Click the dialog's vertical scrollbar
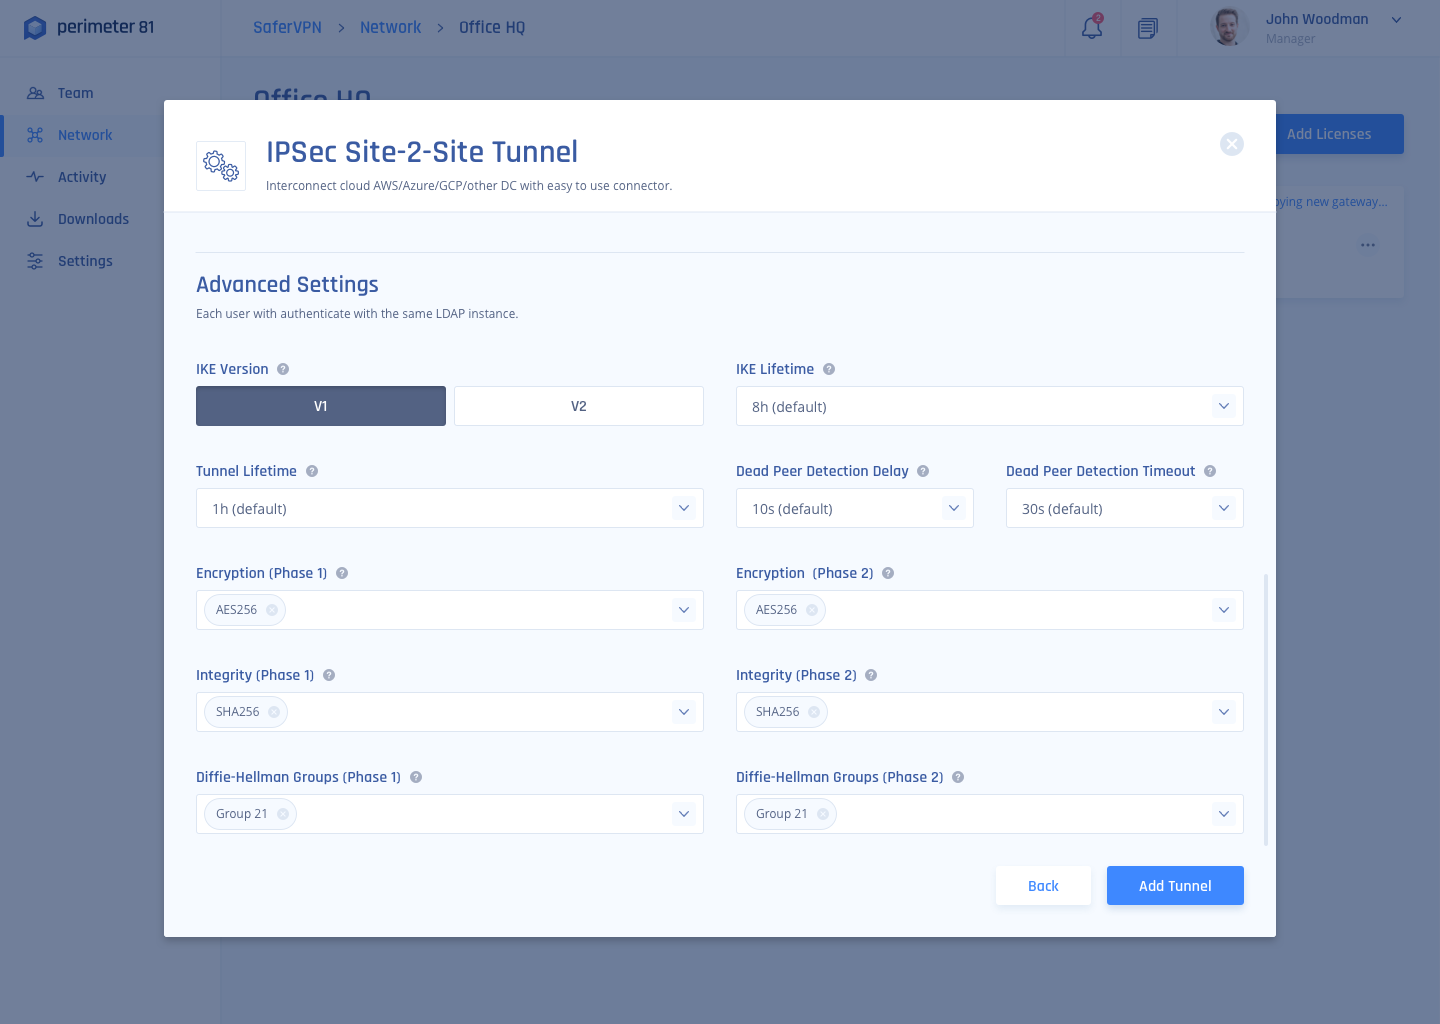 click(x=1266, y=710)
